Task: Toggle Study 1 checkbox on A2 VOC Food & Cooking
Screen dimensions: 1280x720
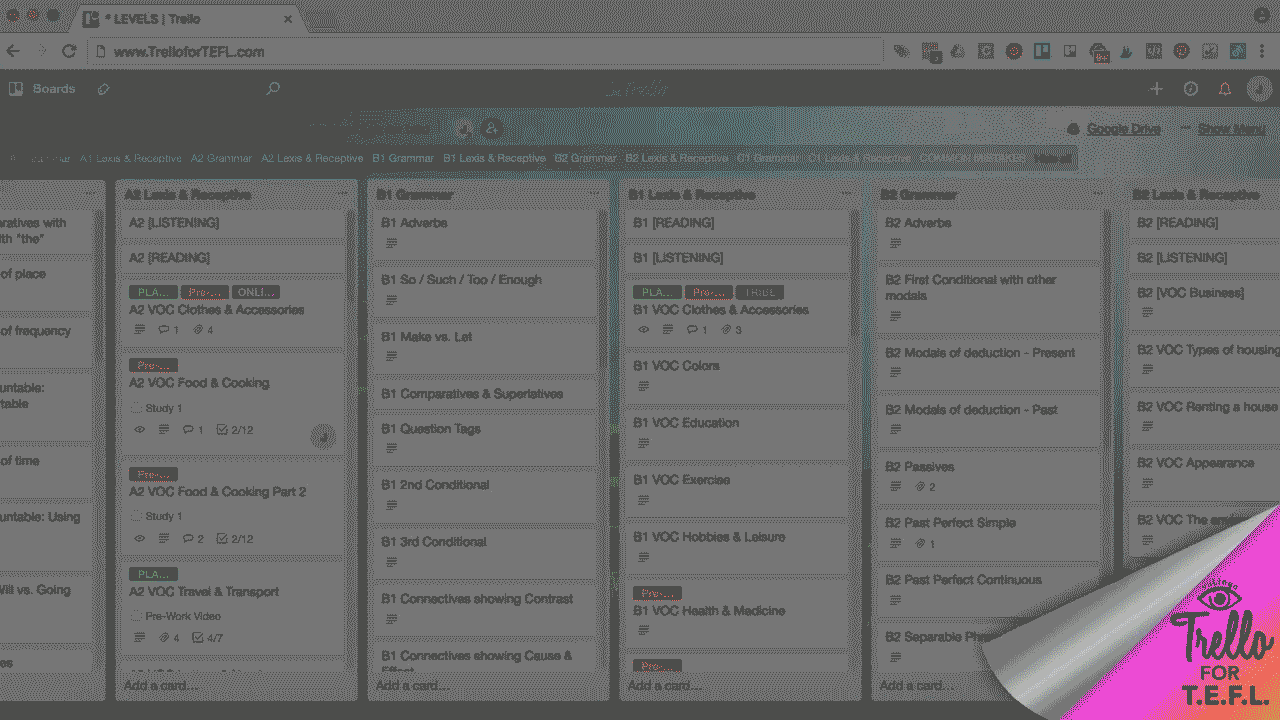Action: point(136,408)
